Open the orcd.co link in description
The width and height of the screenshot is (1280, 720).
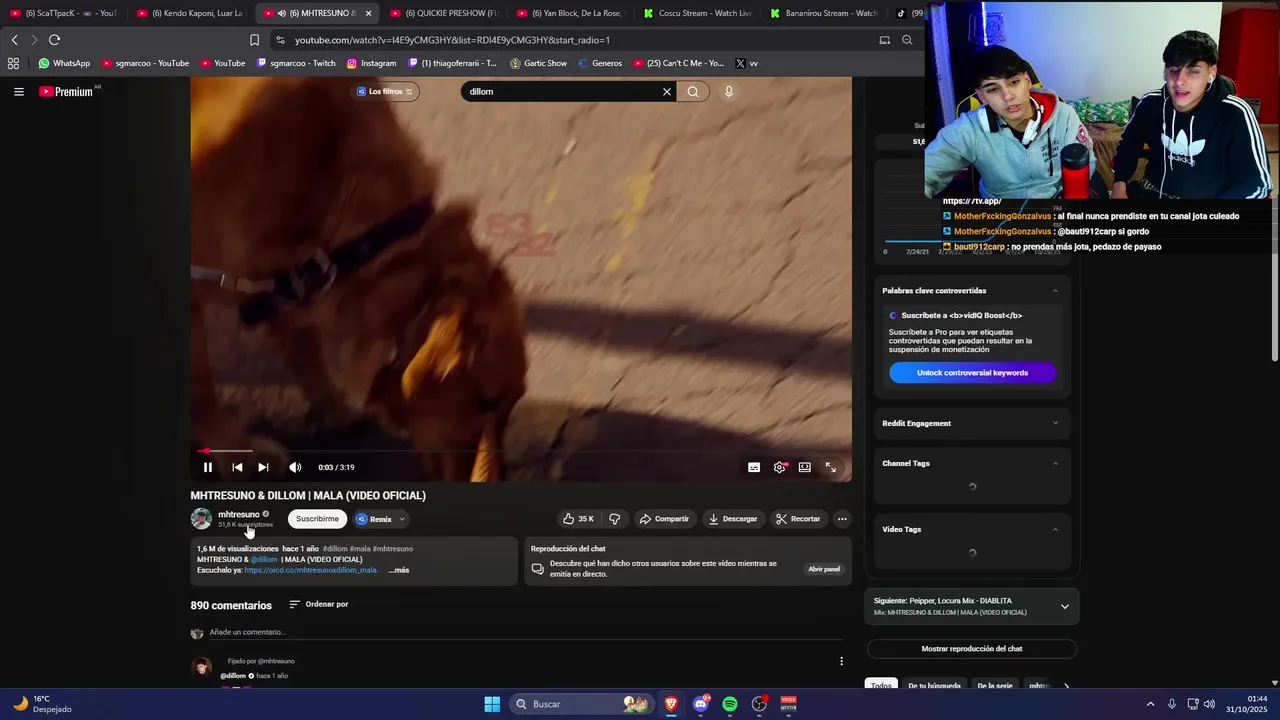[x=311, y=570]
